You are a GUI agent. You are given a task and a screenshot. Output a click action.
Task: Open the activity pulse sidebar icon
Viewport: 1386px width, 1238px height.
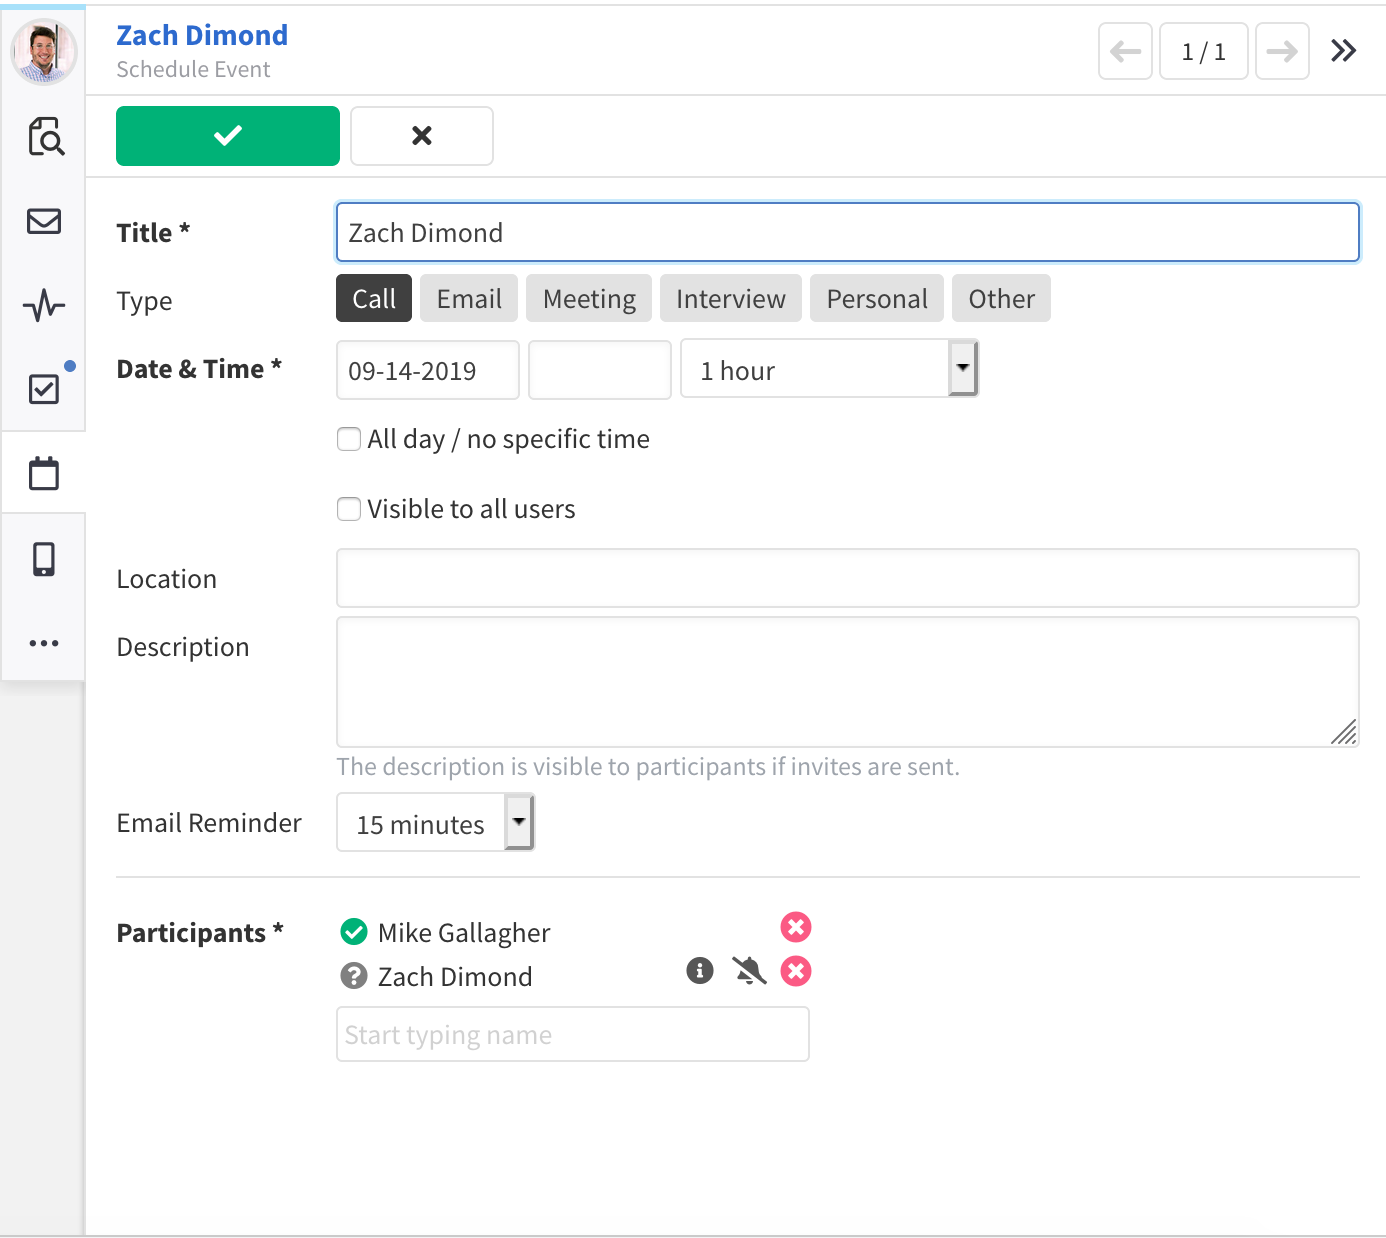[x=44, y=305]
